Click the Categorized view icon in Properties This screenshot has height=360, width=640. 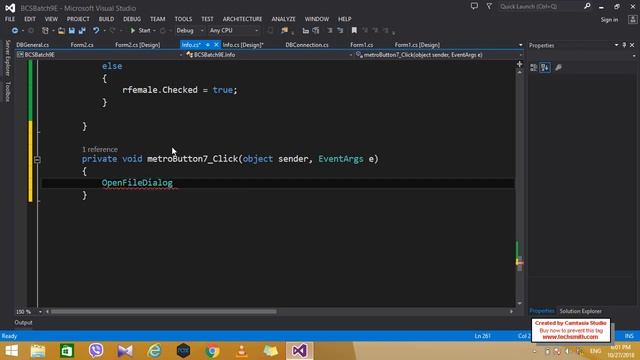tap(533, 68)
